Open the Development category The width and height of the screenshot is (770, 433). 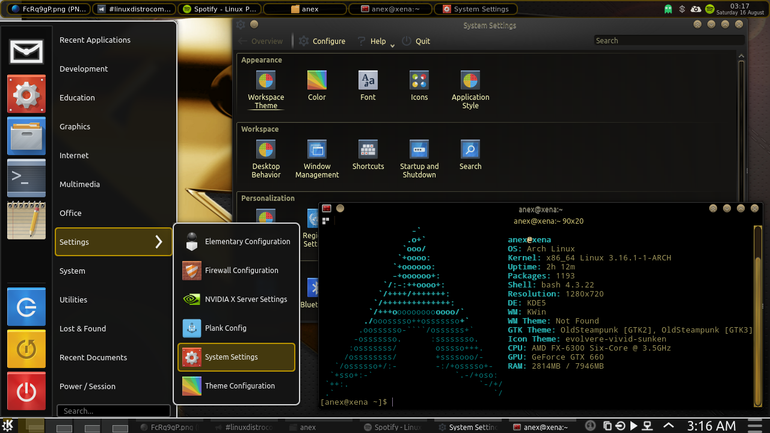[x=113, y=69]
